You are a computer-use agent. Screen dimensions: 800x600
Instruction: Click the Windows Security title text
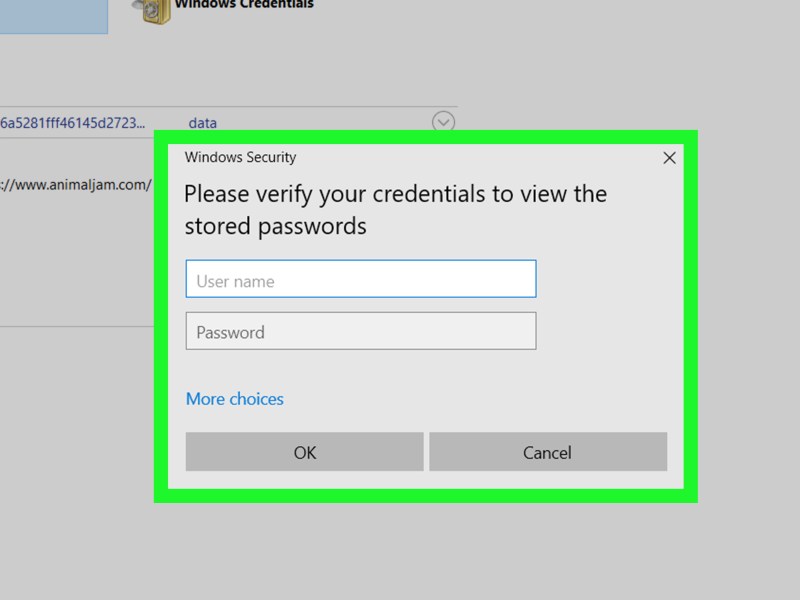pyautogui.click(x=240, y=157)
